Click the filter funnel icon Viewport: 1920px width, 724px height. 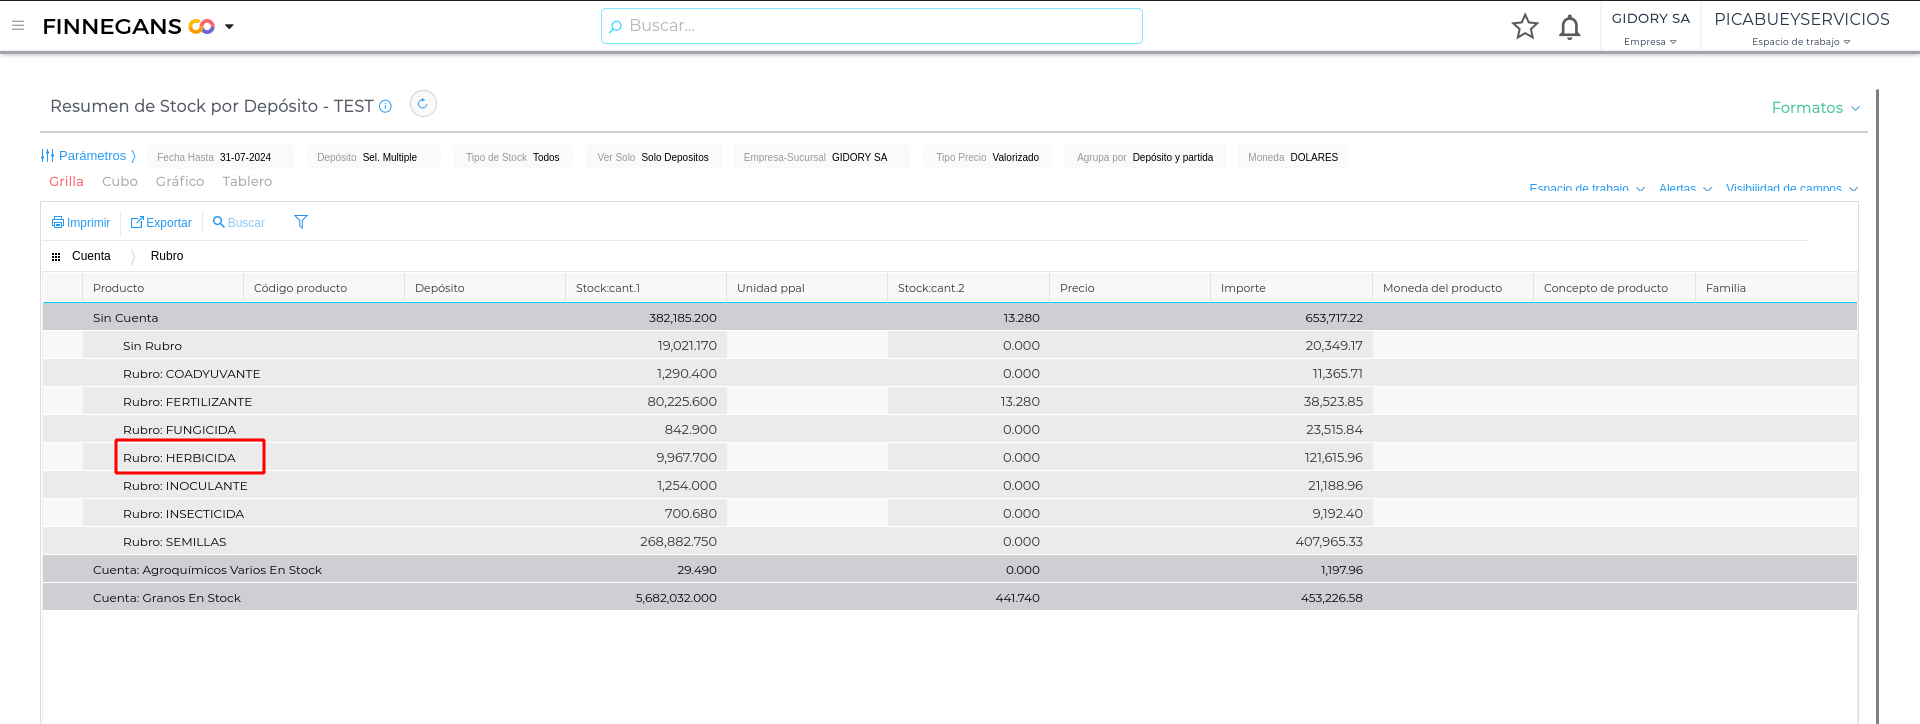(x=301, y=222)
